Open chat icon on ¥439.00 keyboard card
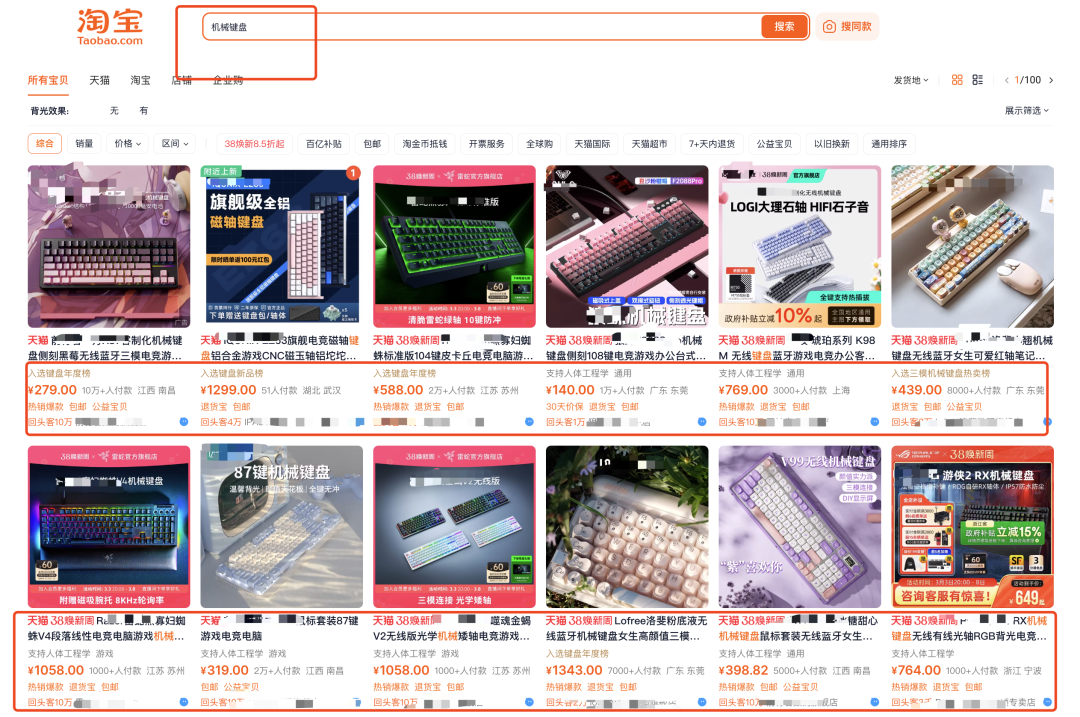 tap(1047, 422)
